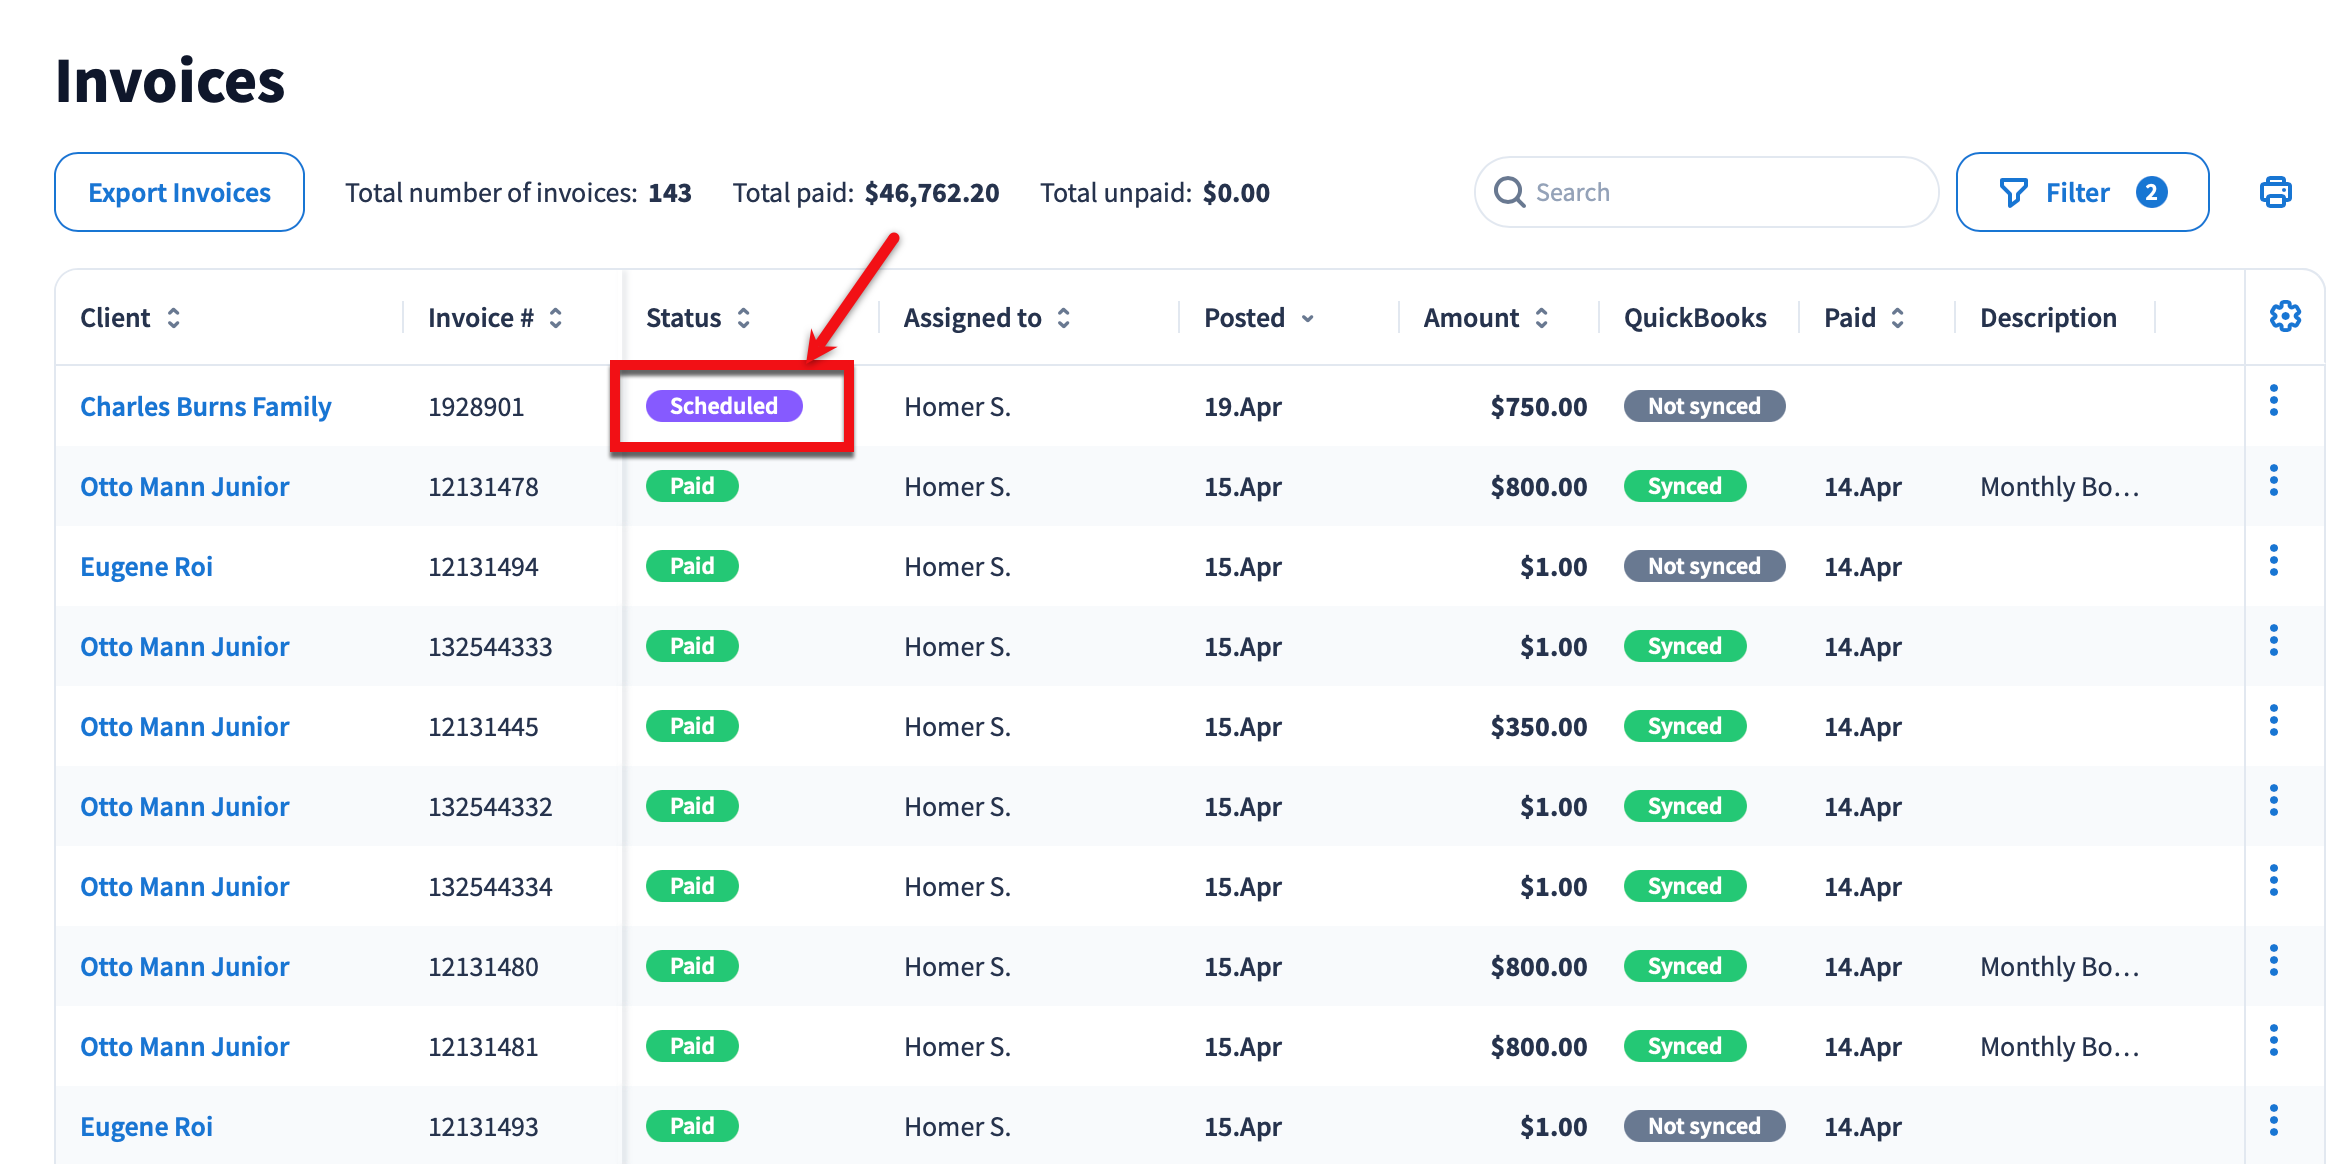This screenshot has height=1164, width=2352.
Task: Click the print invoices icon
Action: [2275, 192]
